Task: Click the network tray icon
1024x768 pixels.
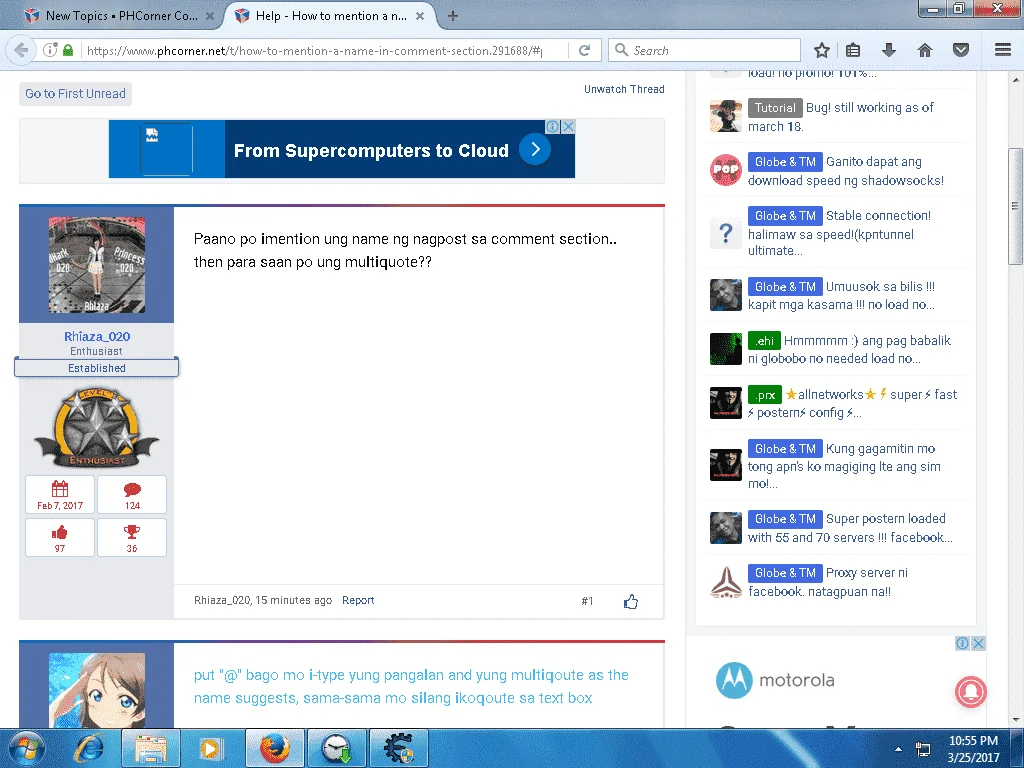Action: click(x=923, y=749)
